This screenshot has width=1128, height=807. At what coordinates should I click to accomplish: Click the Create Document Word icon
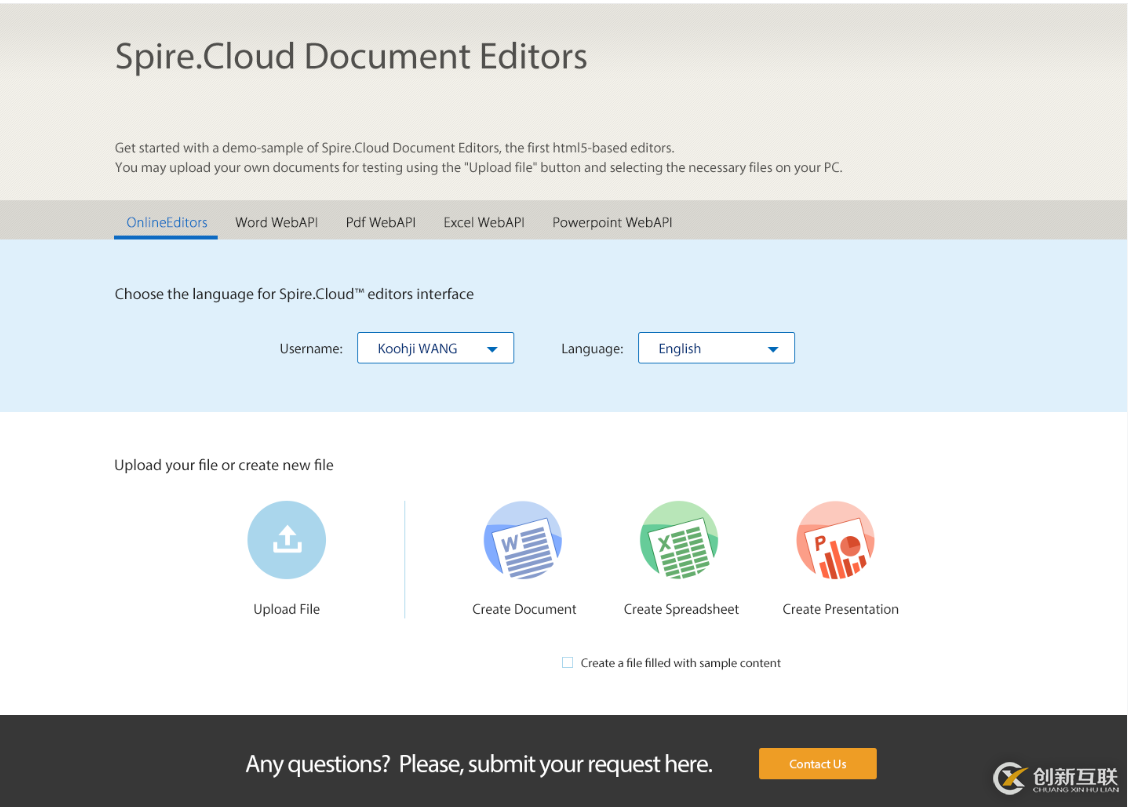coord(523,539)
